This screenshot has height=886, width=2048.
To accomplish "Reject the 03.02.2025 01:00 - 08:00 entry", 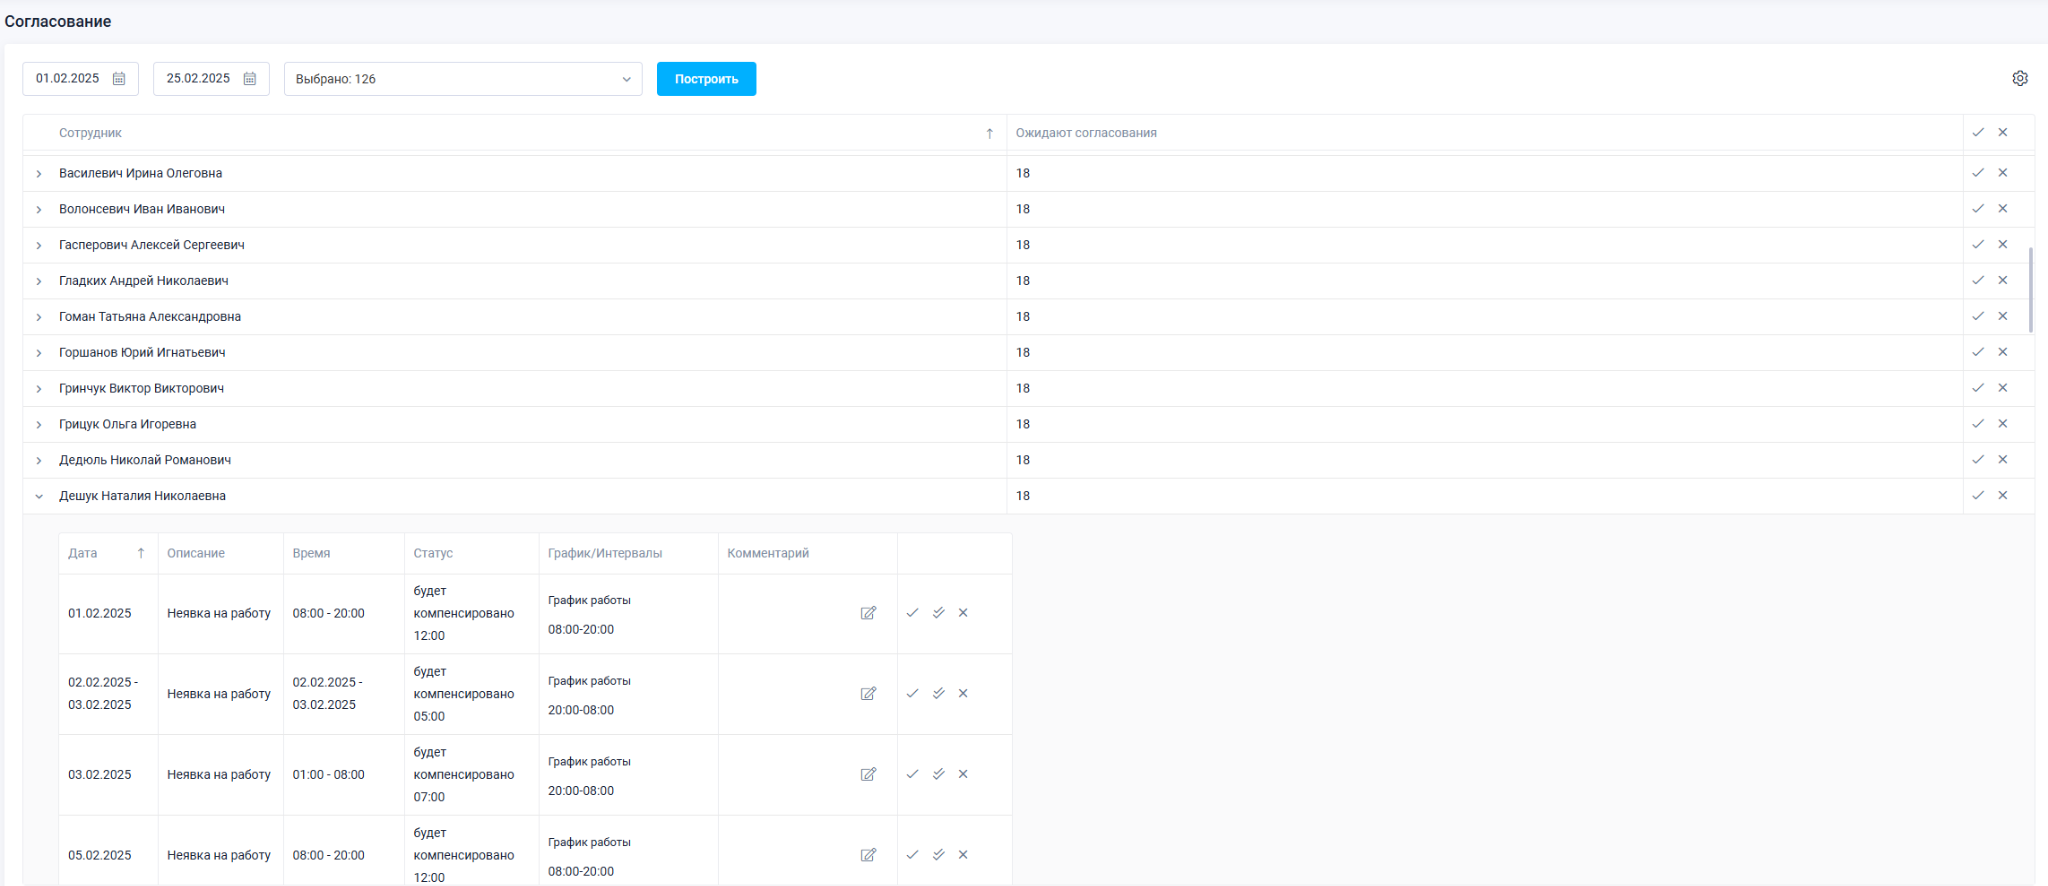I will point(963,774).
